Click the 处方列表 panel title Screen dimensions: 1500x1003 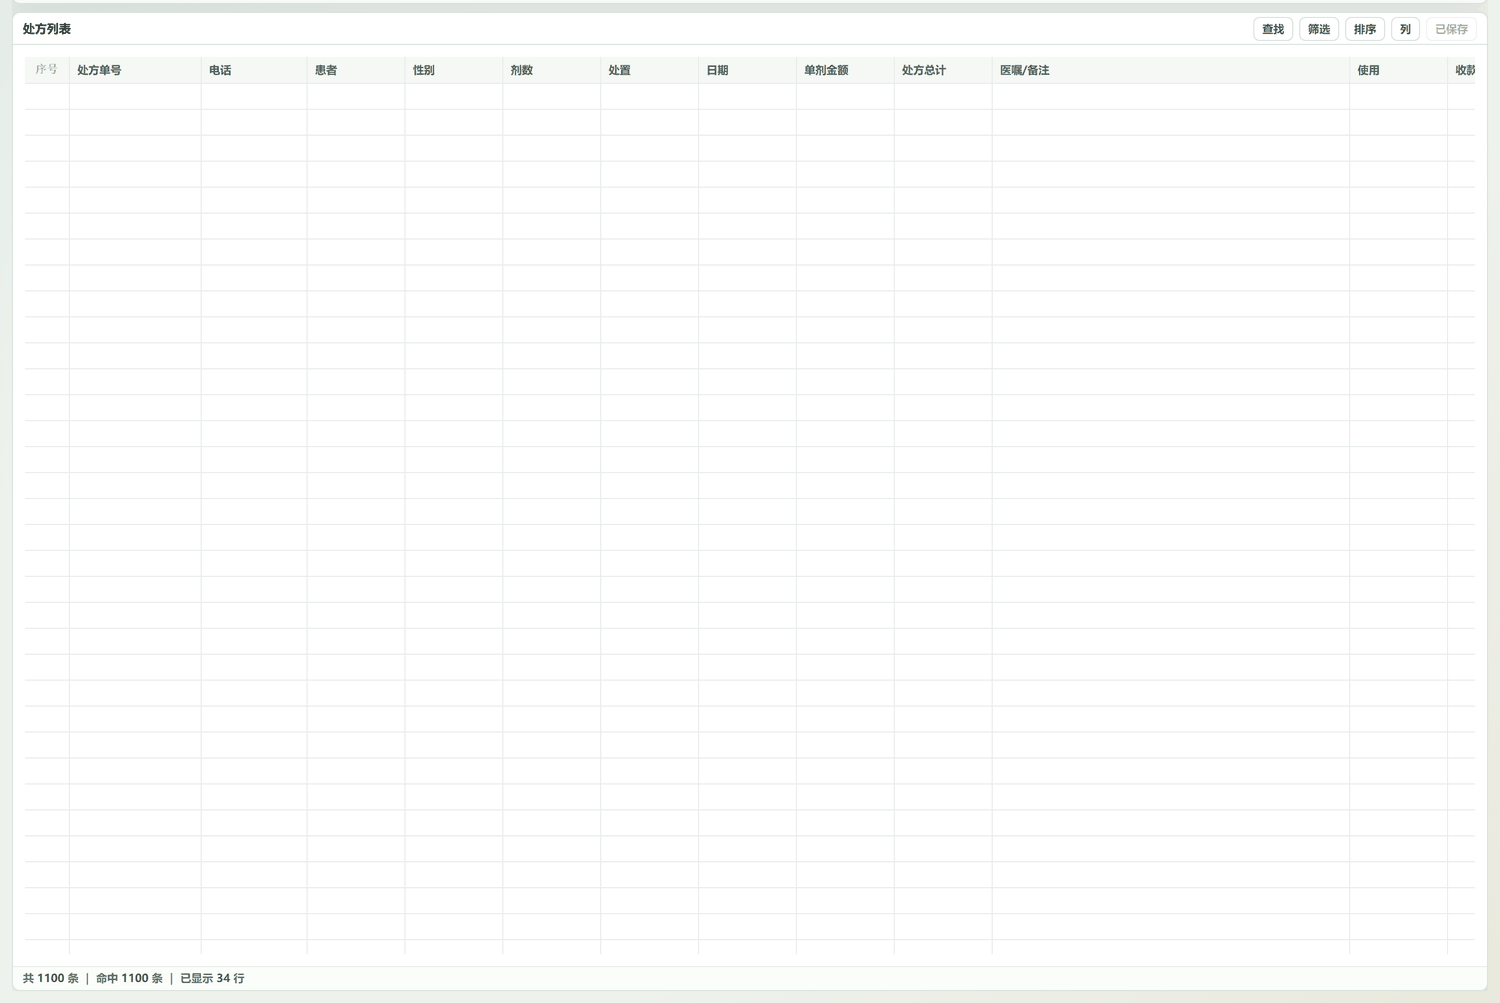coord(47,29)
